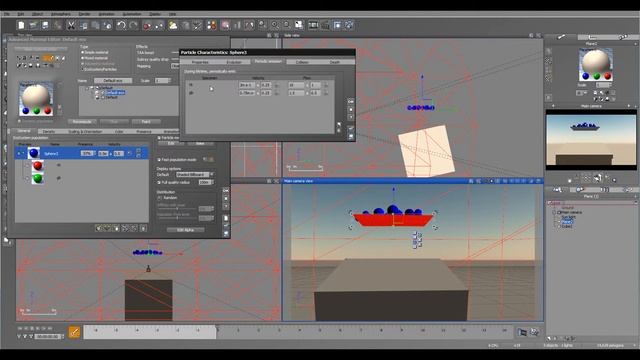
Task: Select the Mixed material radio button
Action: (x=82, y=58)
